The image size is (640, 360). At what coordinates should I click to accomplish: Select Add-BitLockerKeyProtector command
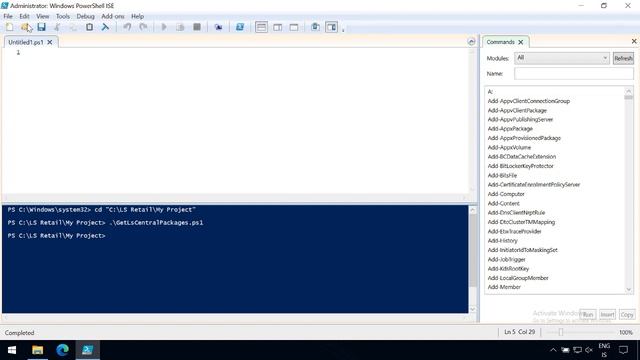pos(520,166)
